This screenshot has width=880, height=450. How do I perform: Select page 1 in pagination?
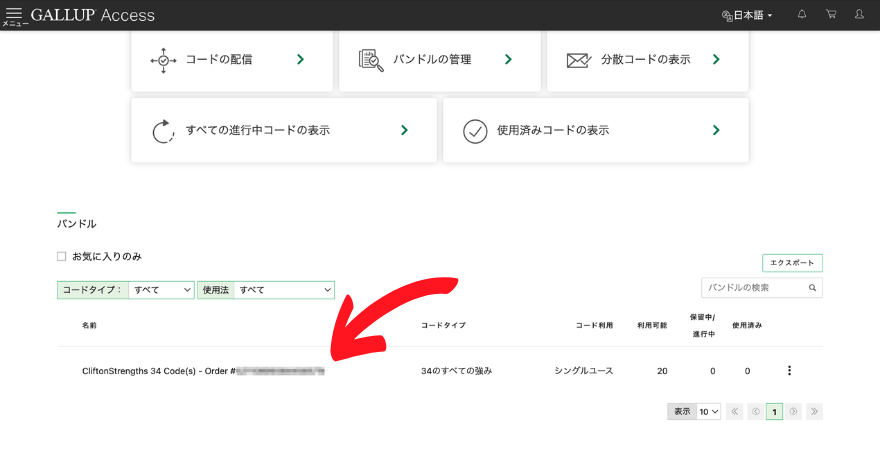pos(774,412)
